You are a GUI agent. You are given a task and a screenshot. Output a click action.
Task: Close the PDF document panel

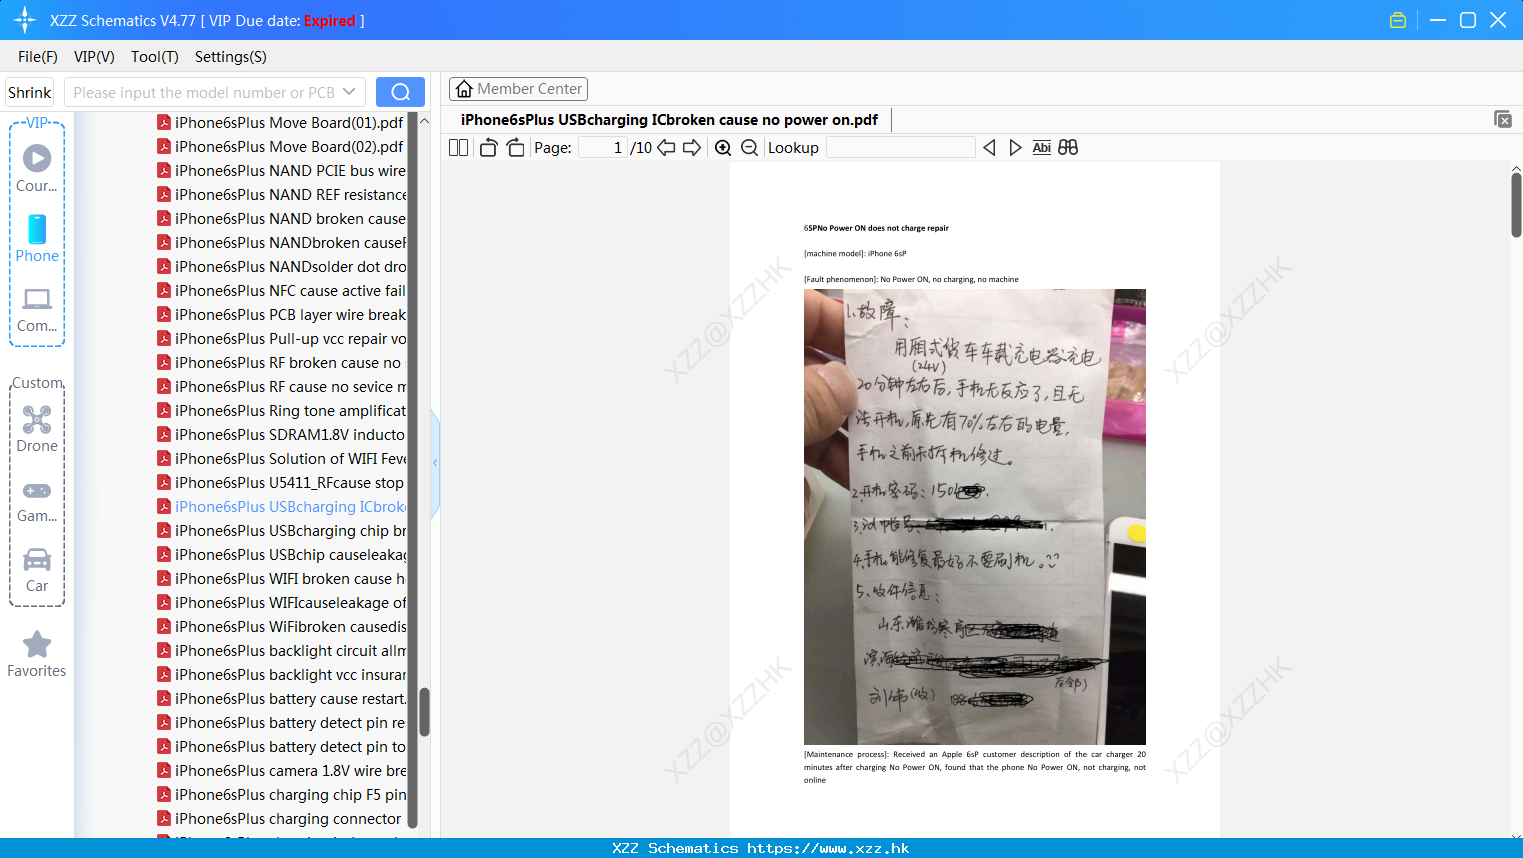(1502, 119)
